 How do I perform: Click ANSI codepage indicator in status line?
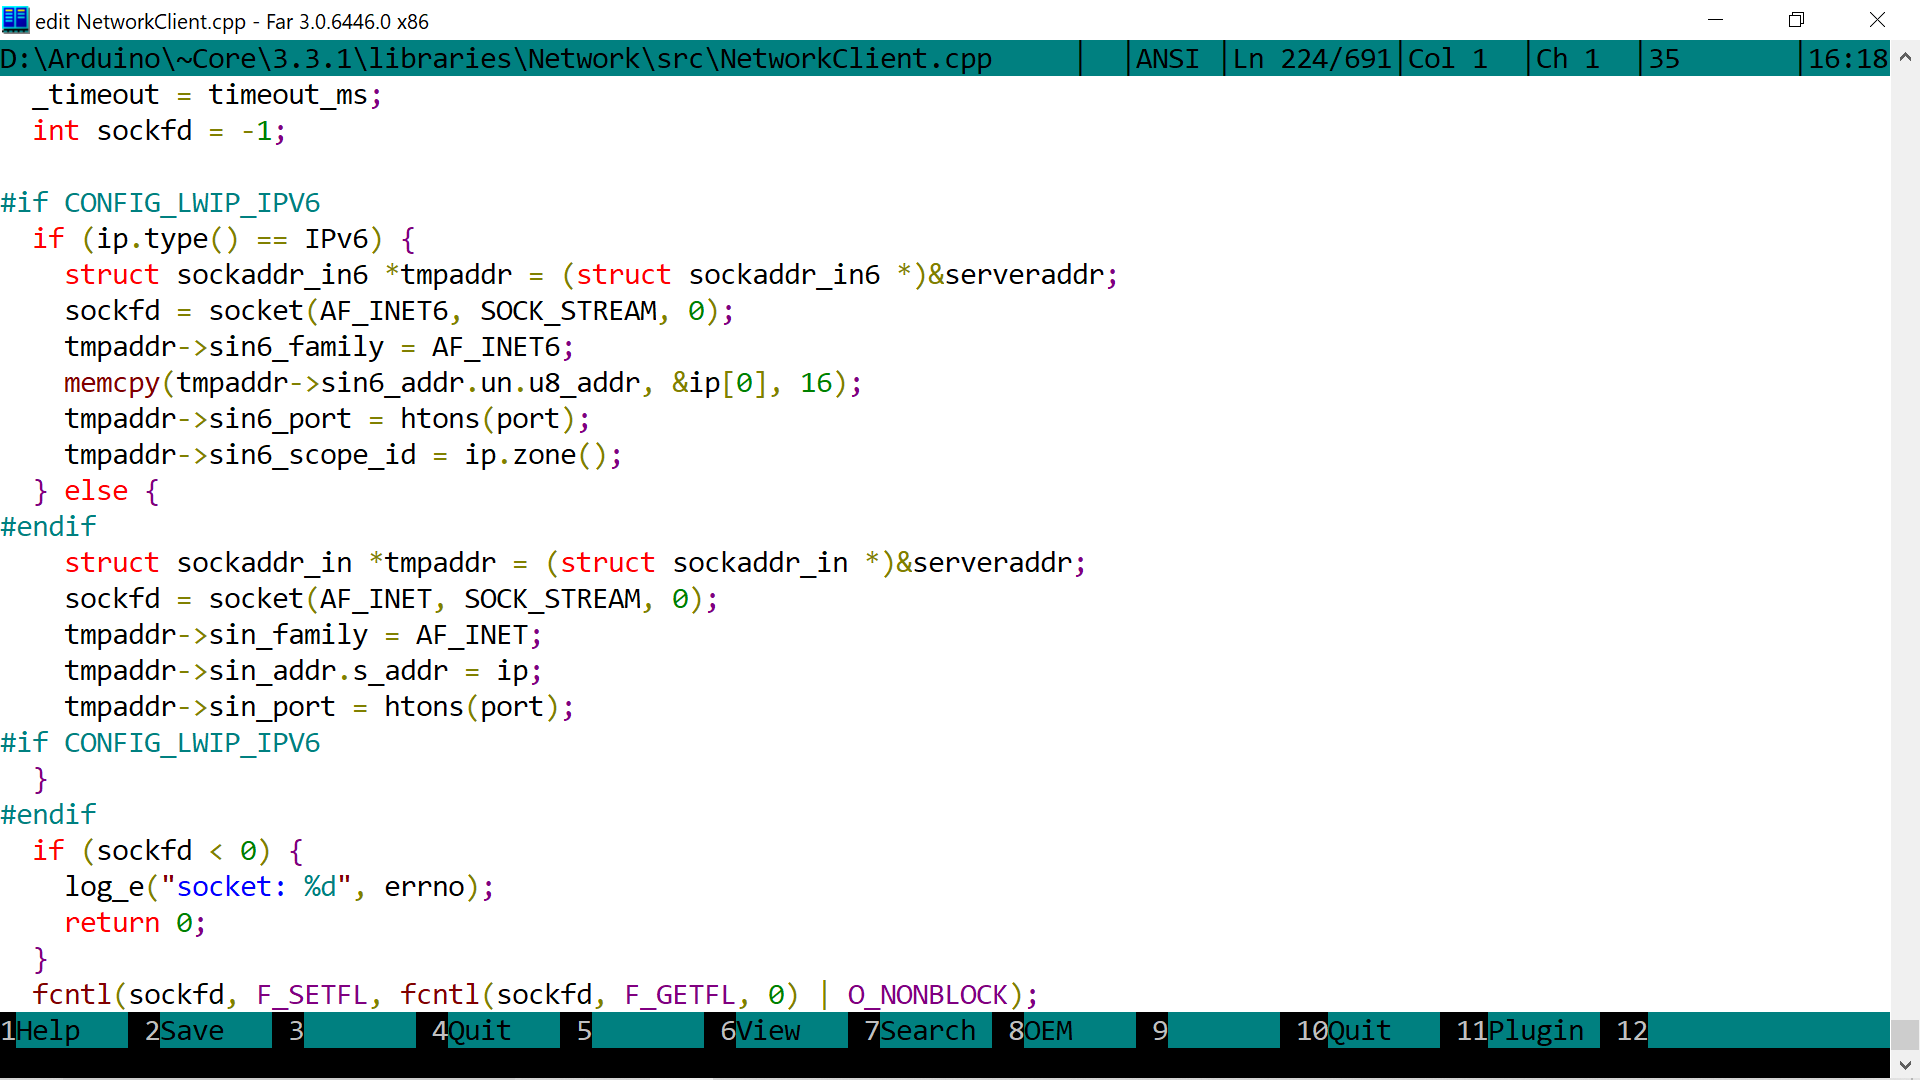pyautogui.click(x=1167, y=59)
